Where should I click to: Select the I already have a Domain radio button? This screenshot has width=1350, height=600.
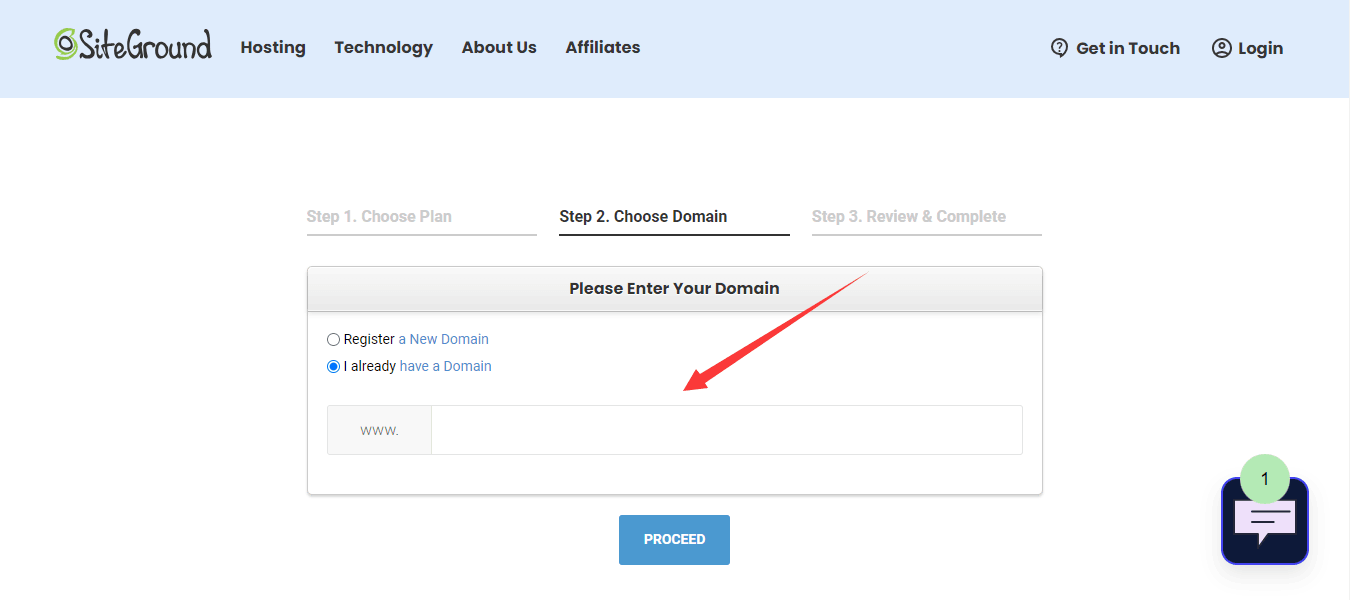(x=334, y=367)
